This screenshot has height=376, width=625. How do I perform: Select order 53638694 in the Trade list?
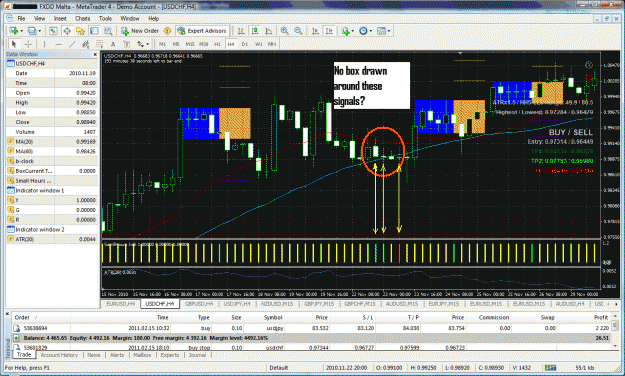coord(312,328)
